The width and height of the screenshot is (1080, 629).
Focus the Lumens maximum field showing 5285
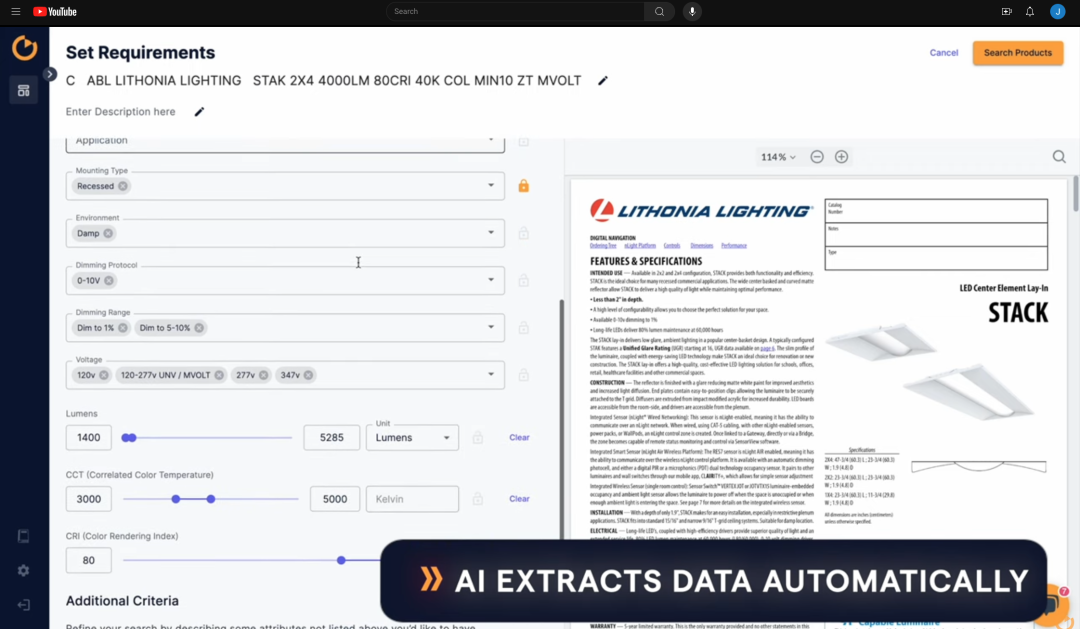coord(331,437)
